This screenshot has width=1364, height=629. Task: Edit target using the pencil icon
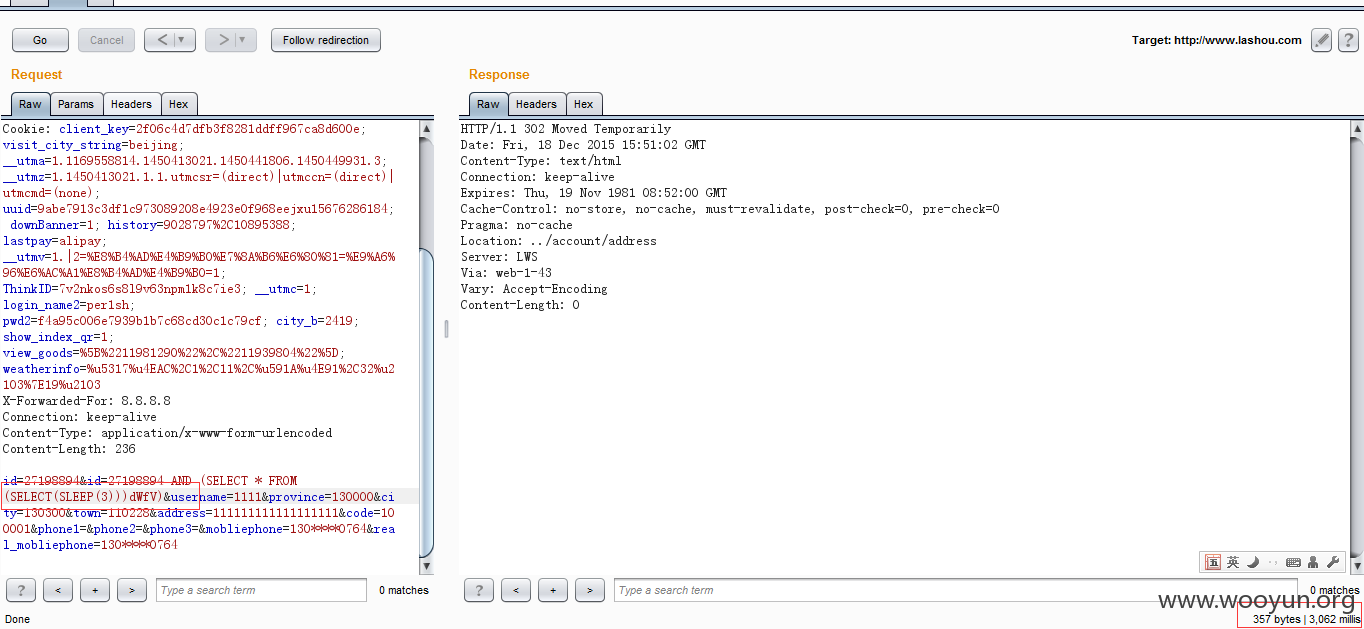point(1322,40)
